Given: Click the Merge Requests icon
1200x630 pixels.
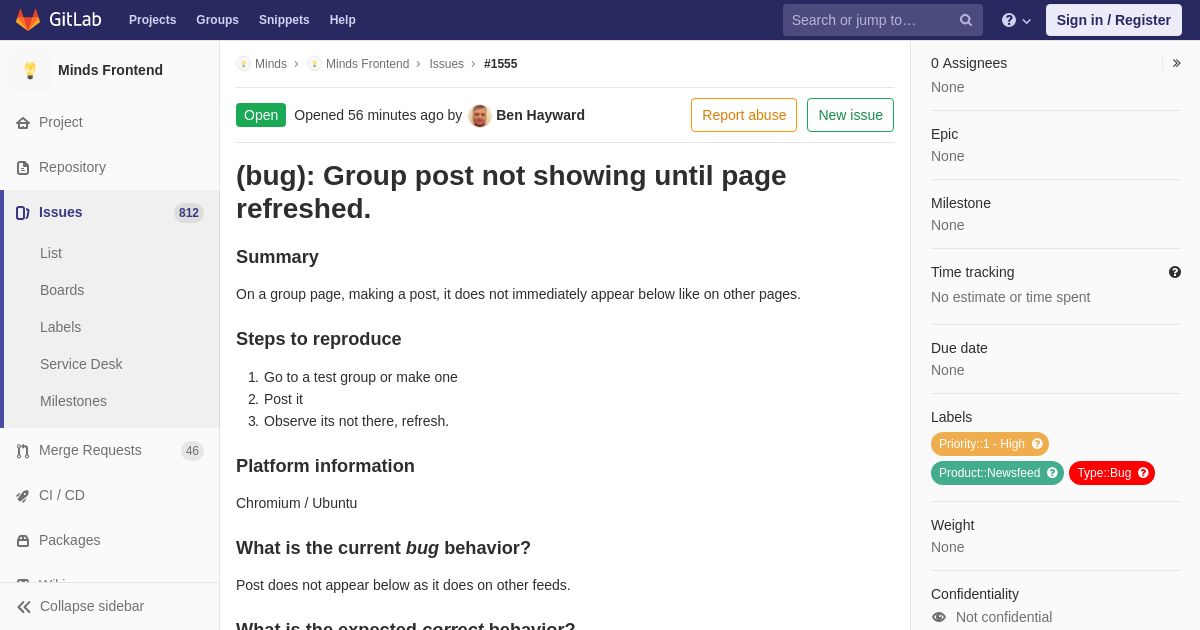Looking at the screenshot, I should 23,451.
